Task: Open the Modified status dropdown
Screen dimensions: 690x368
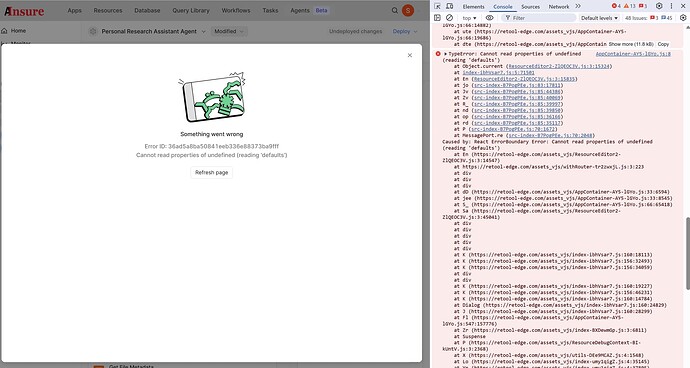Action: coord(229,31)
